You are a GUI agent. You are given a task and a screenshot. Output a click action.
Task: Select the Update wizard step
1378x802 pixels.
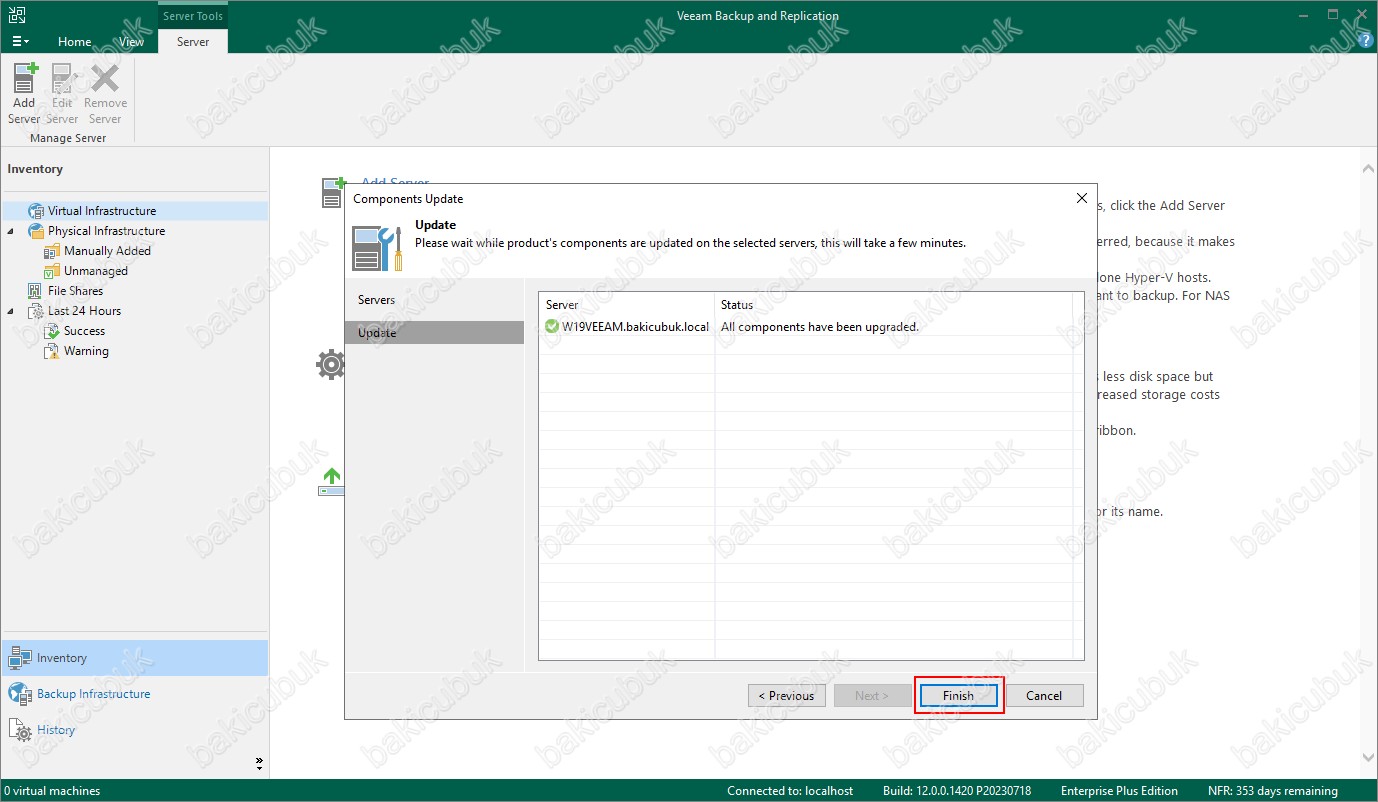pos(434,333)
